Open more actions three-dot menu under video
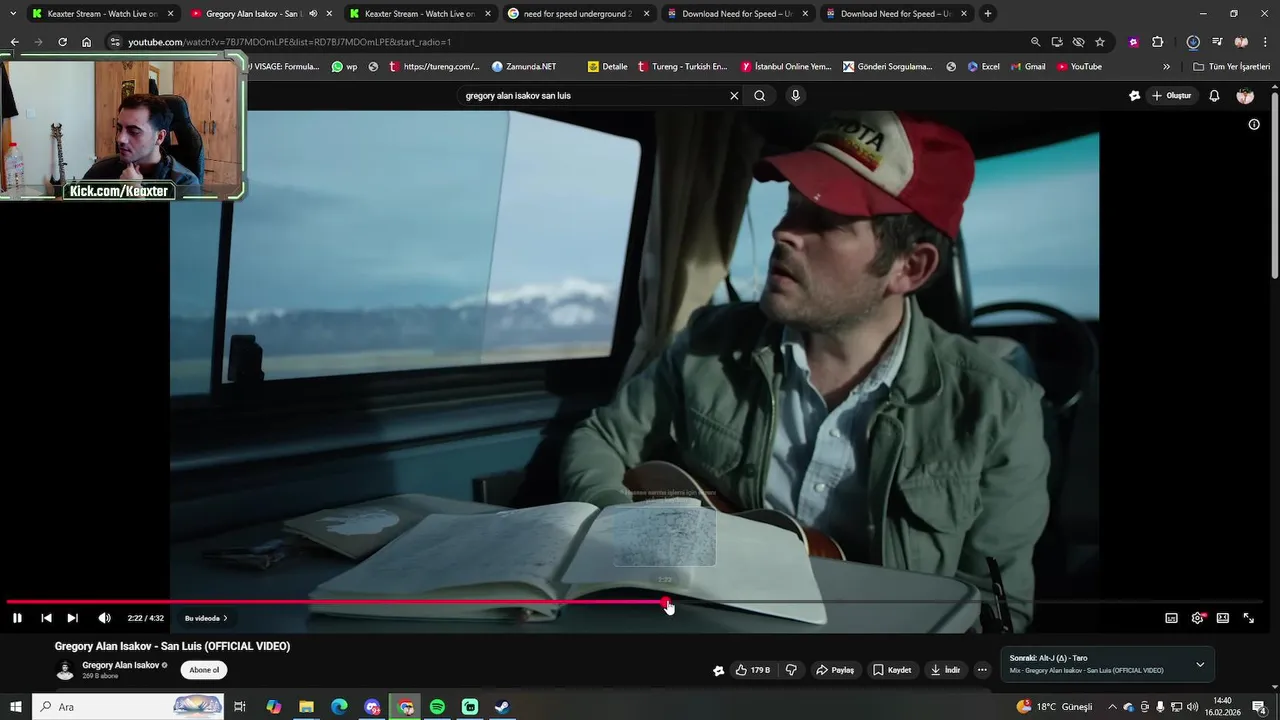Image resolution: width=1280 pixels, height=720 pixels. click(982, 670)
